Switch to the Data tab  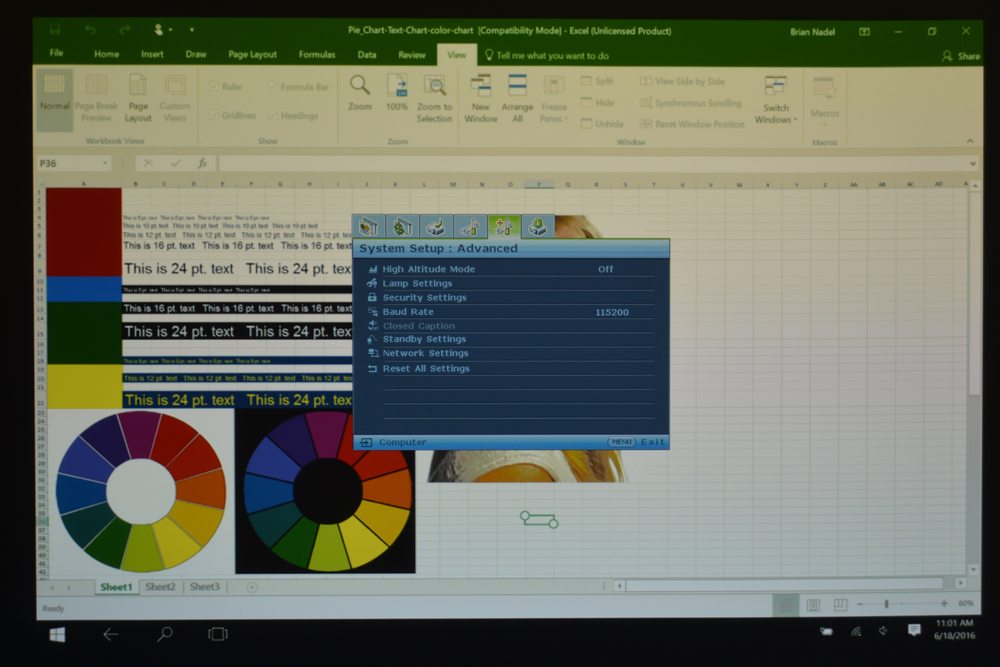click(x=367, y=55)
